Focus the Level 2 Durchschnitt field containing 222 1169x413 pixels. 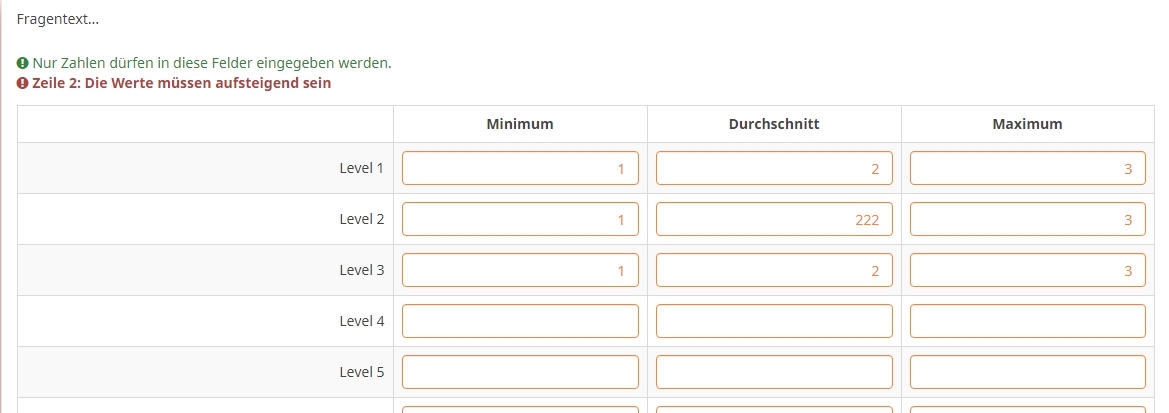click(x=774, y=220)
